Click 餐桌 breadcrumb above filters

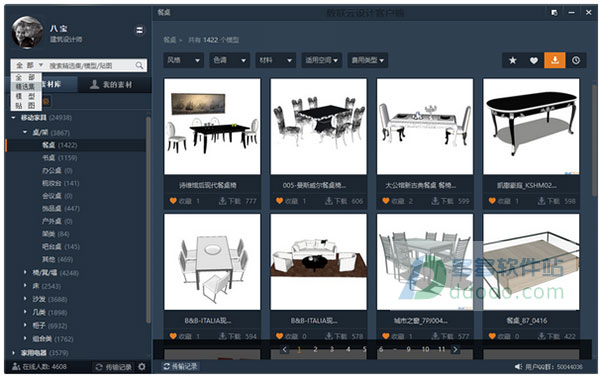click(x=170, y=40)
